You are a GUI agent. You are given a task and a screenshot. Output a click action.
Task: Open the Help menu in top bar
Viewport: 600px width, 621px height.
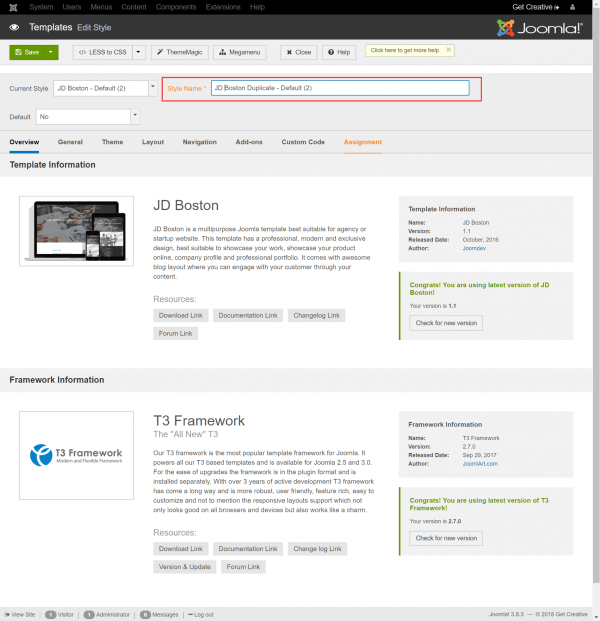click(x=257, y=7)
